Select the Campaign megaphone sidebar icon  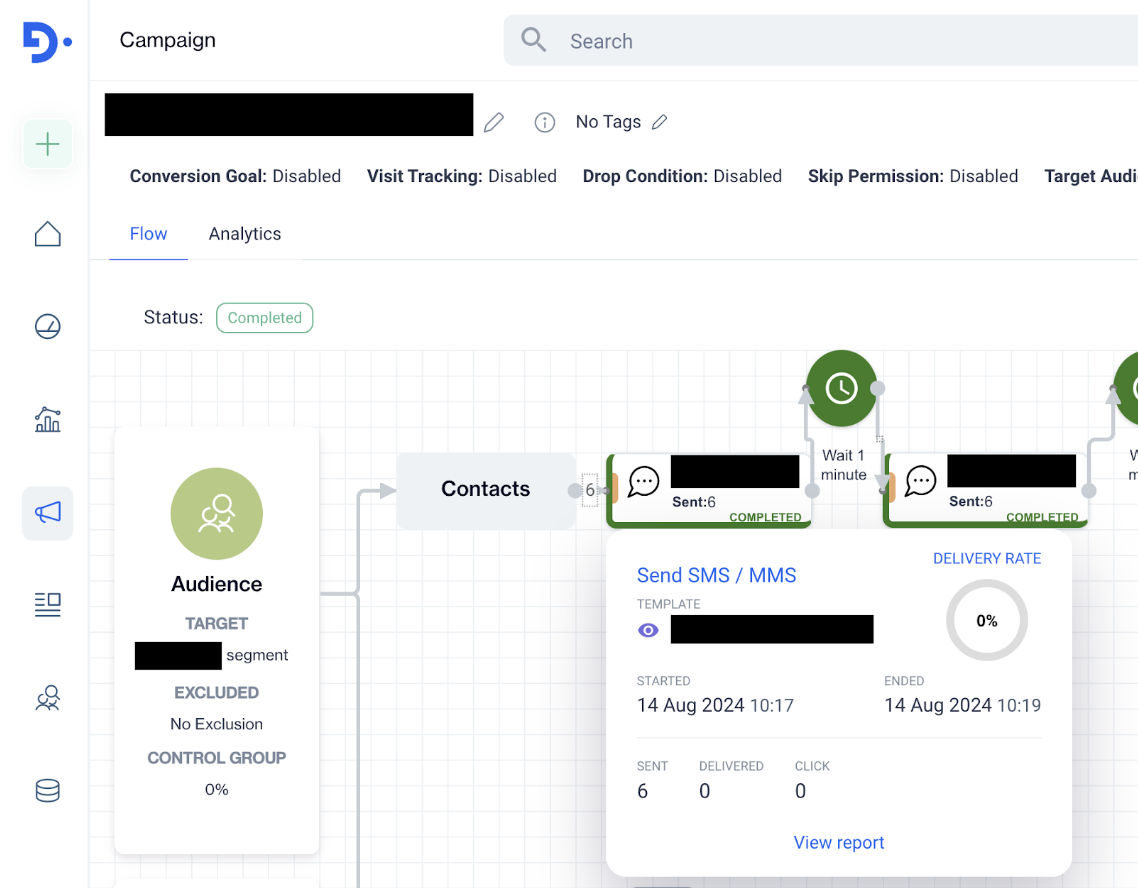48,513
